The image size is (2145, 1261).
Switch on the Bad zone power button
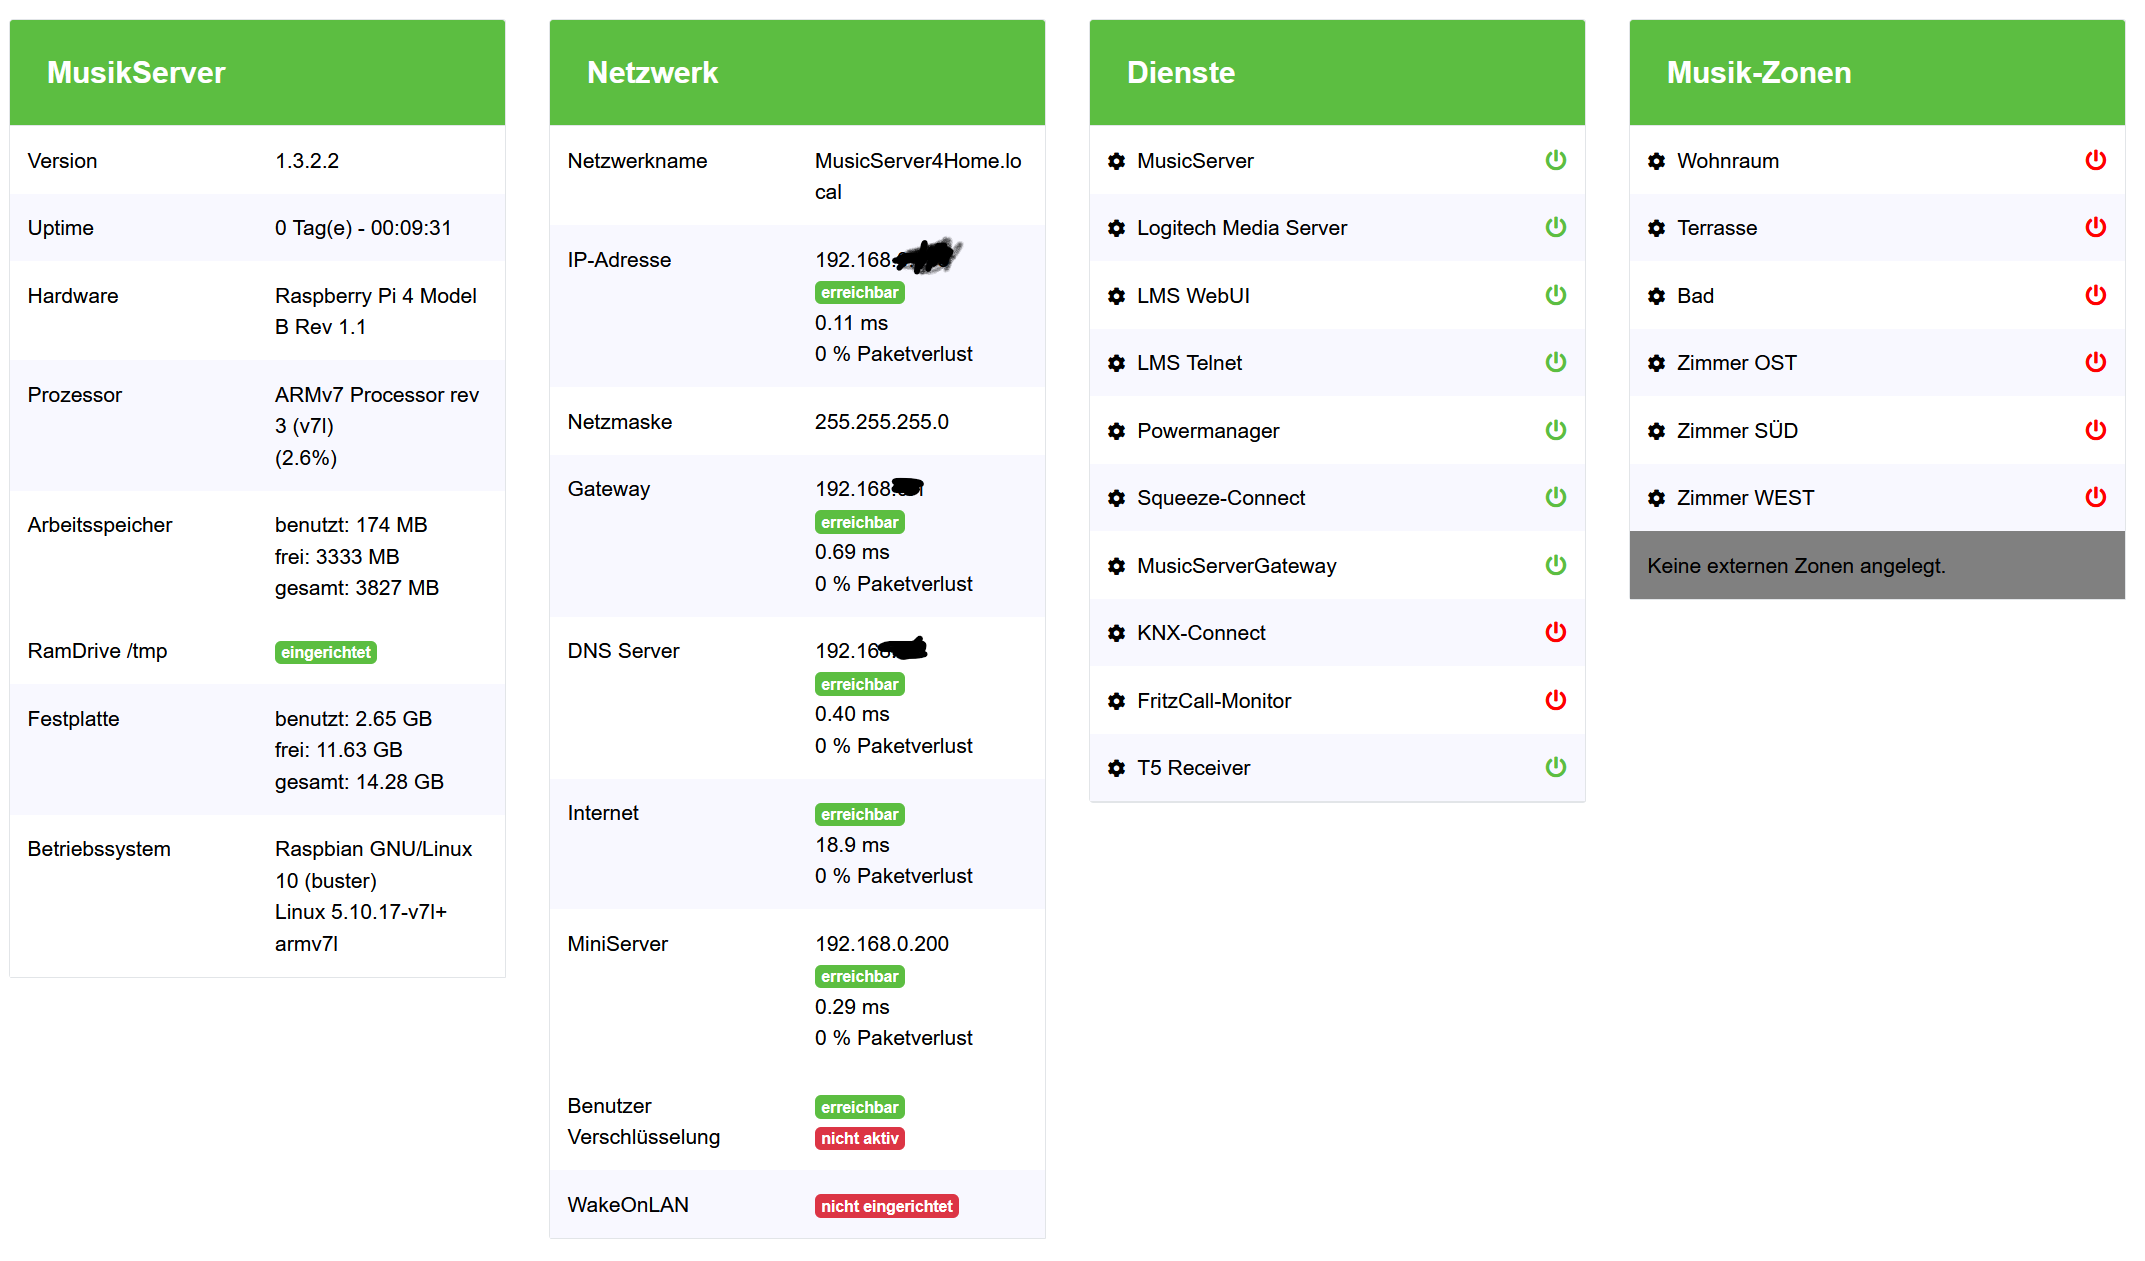[x=2095, y=295]
